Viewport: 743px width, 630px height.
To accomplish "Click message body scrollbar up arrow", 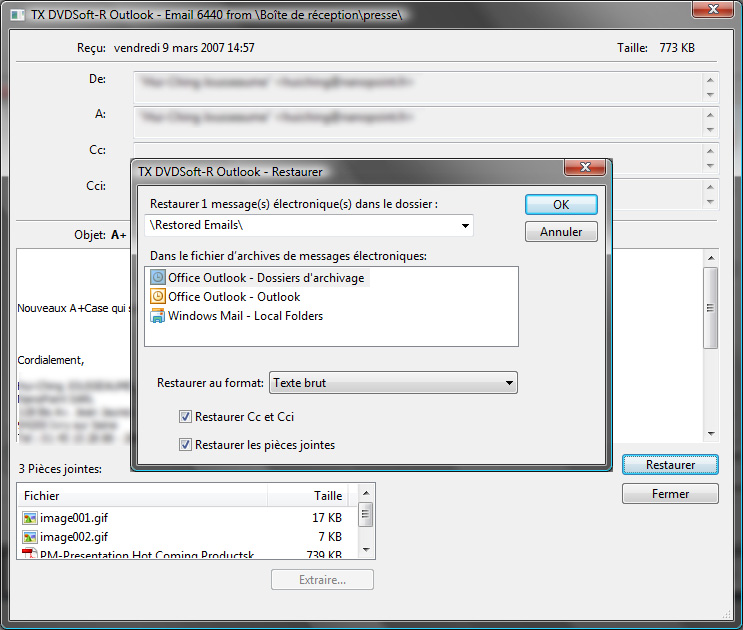I will pyautogui.click(x=711, y=258).
